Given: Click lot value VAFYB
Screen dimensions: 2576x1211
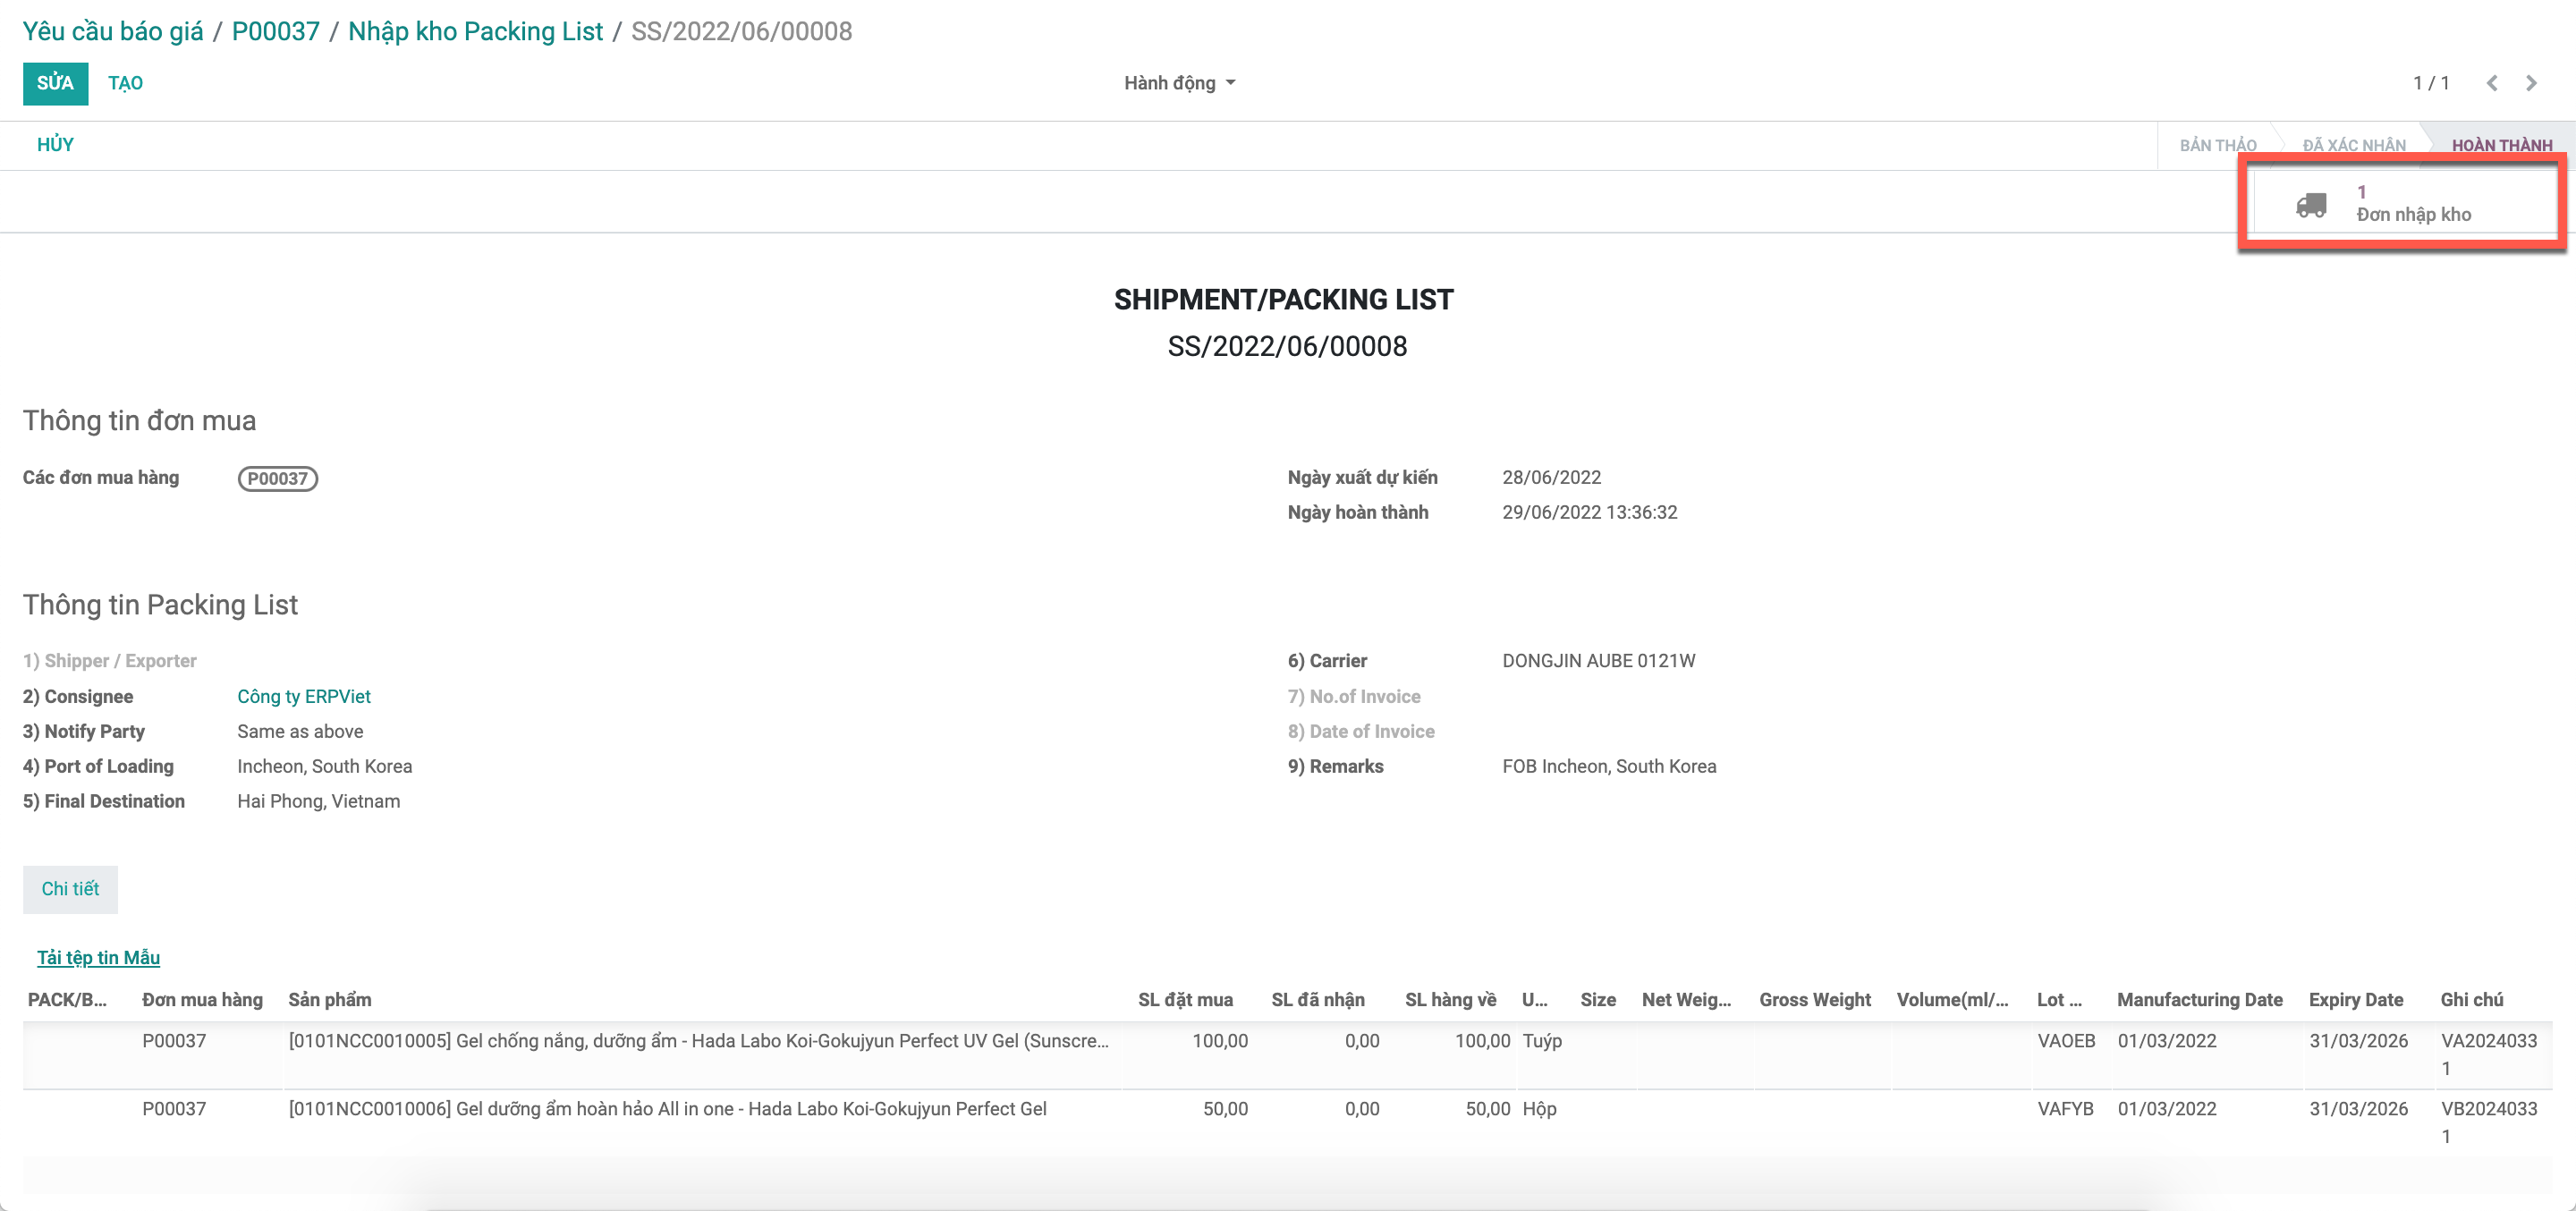Looking at the screenshot, I should (x=2065, y=1108).
